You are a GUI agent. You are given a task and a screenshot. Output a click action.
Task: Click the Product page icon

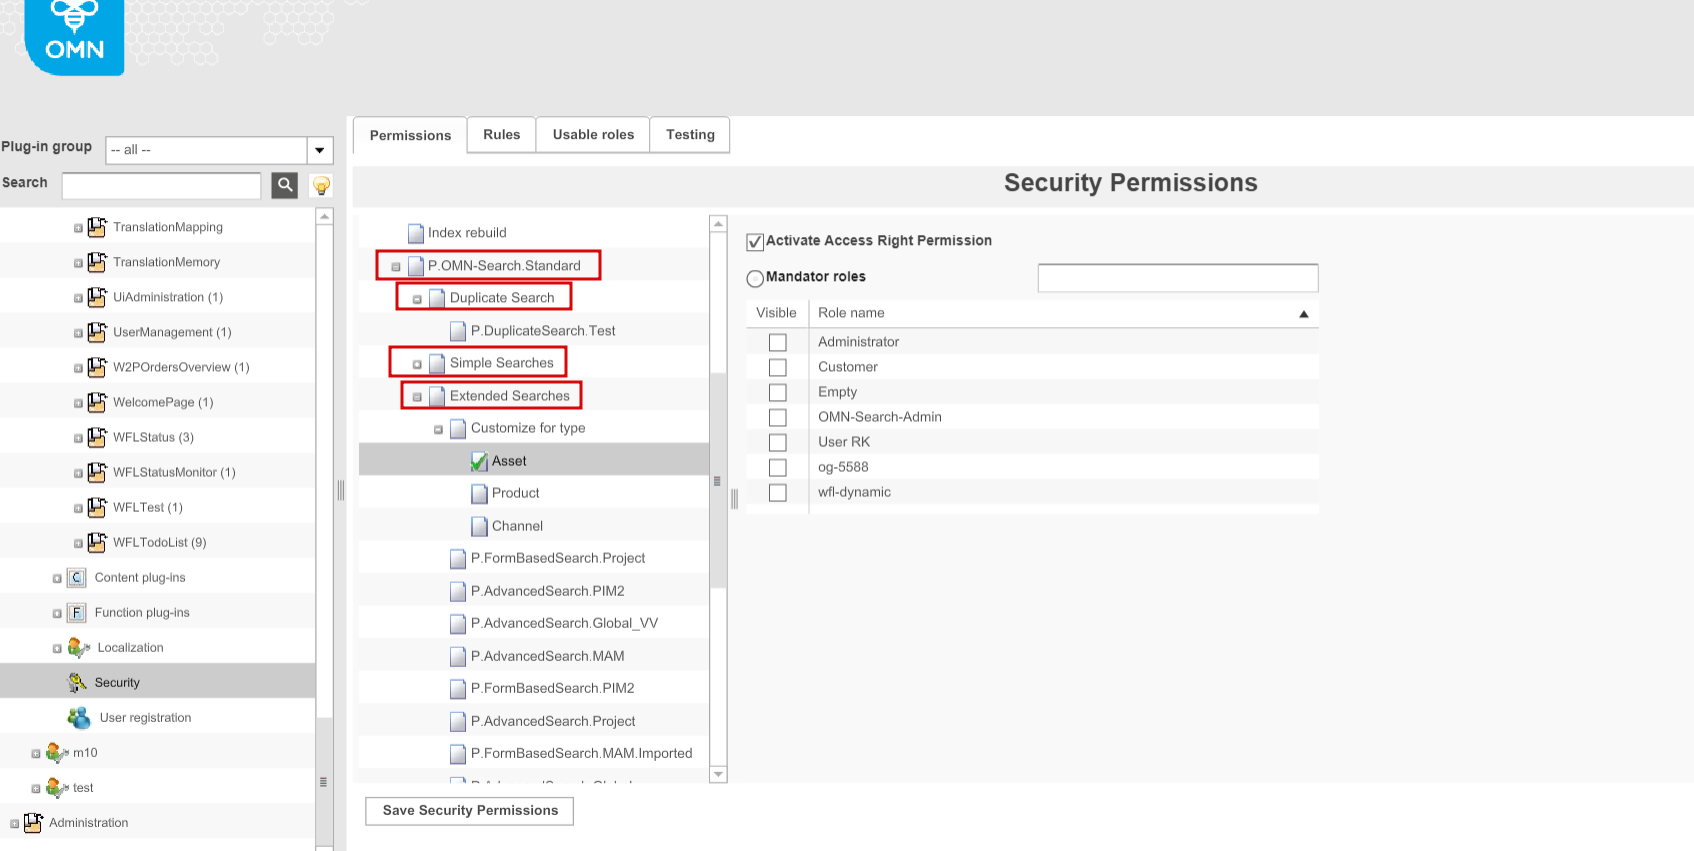[x=479, y=493]
